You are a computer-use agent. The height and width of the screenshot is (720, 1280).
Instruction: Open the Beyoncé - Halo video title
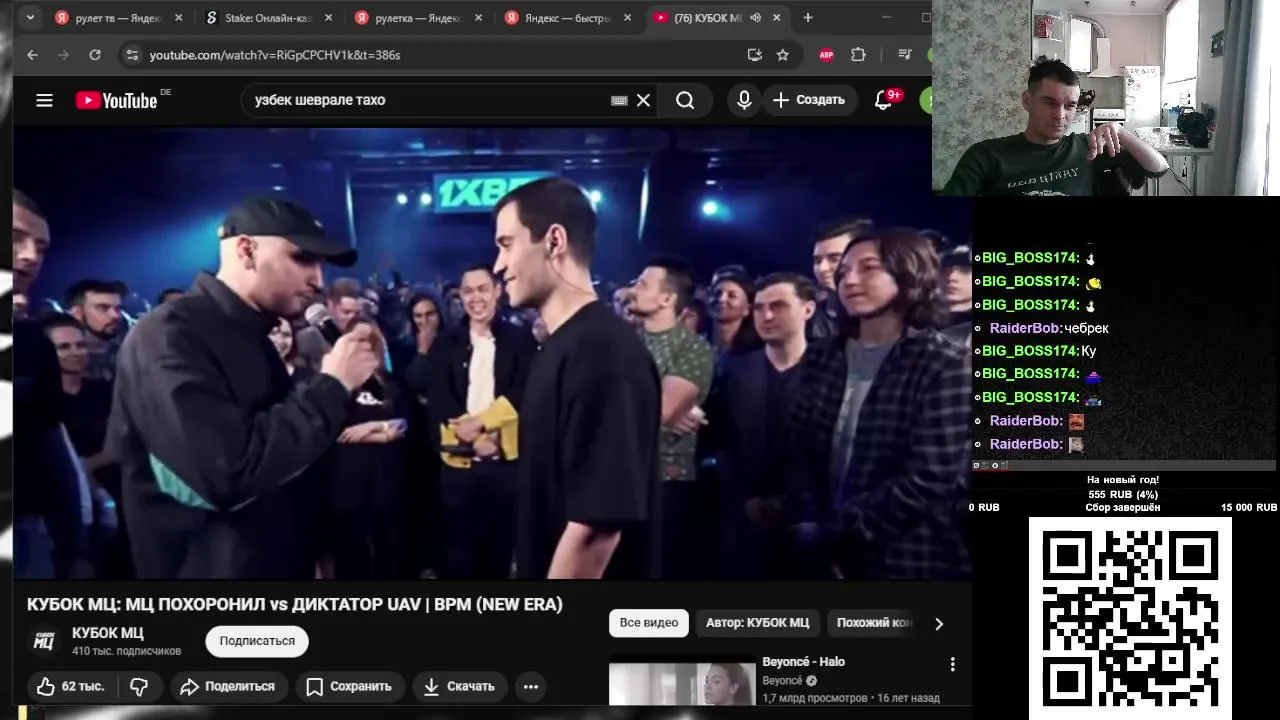point(803,662)
